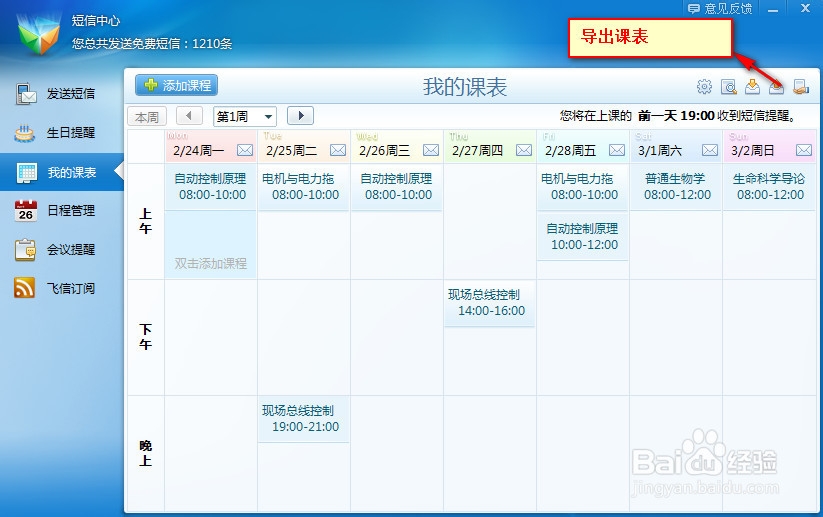823x517 pixels.
Task: Click the 2/26周三 column header
Action: (397, 146)
